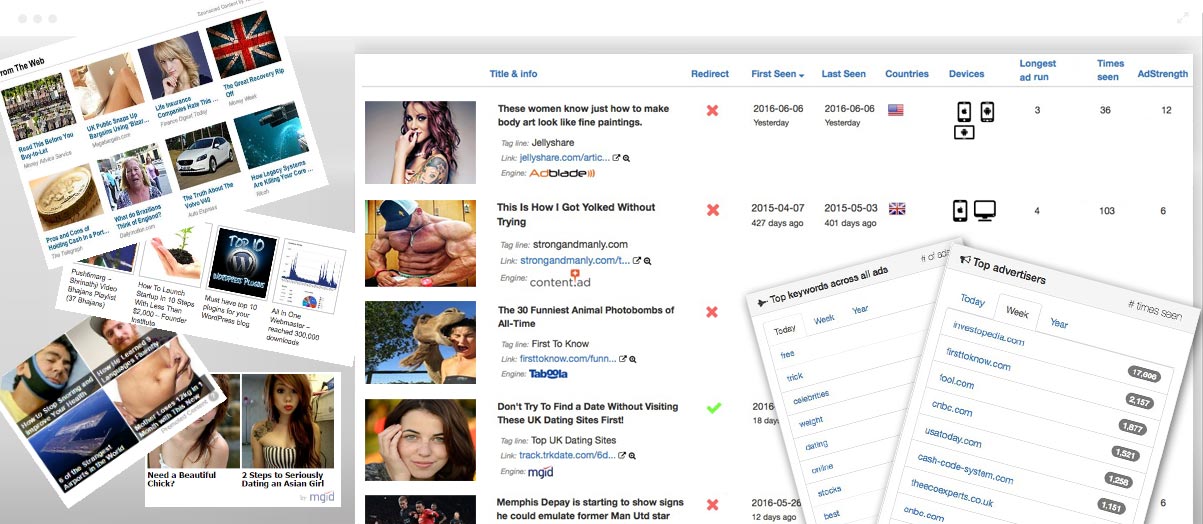This screenshot has width=1203, height=524.
Task: Click the US flag country icon
Action: (x=895, y=111)
